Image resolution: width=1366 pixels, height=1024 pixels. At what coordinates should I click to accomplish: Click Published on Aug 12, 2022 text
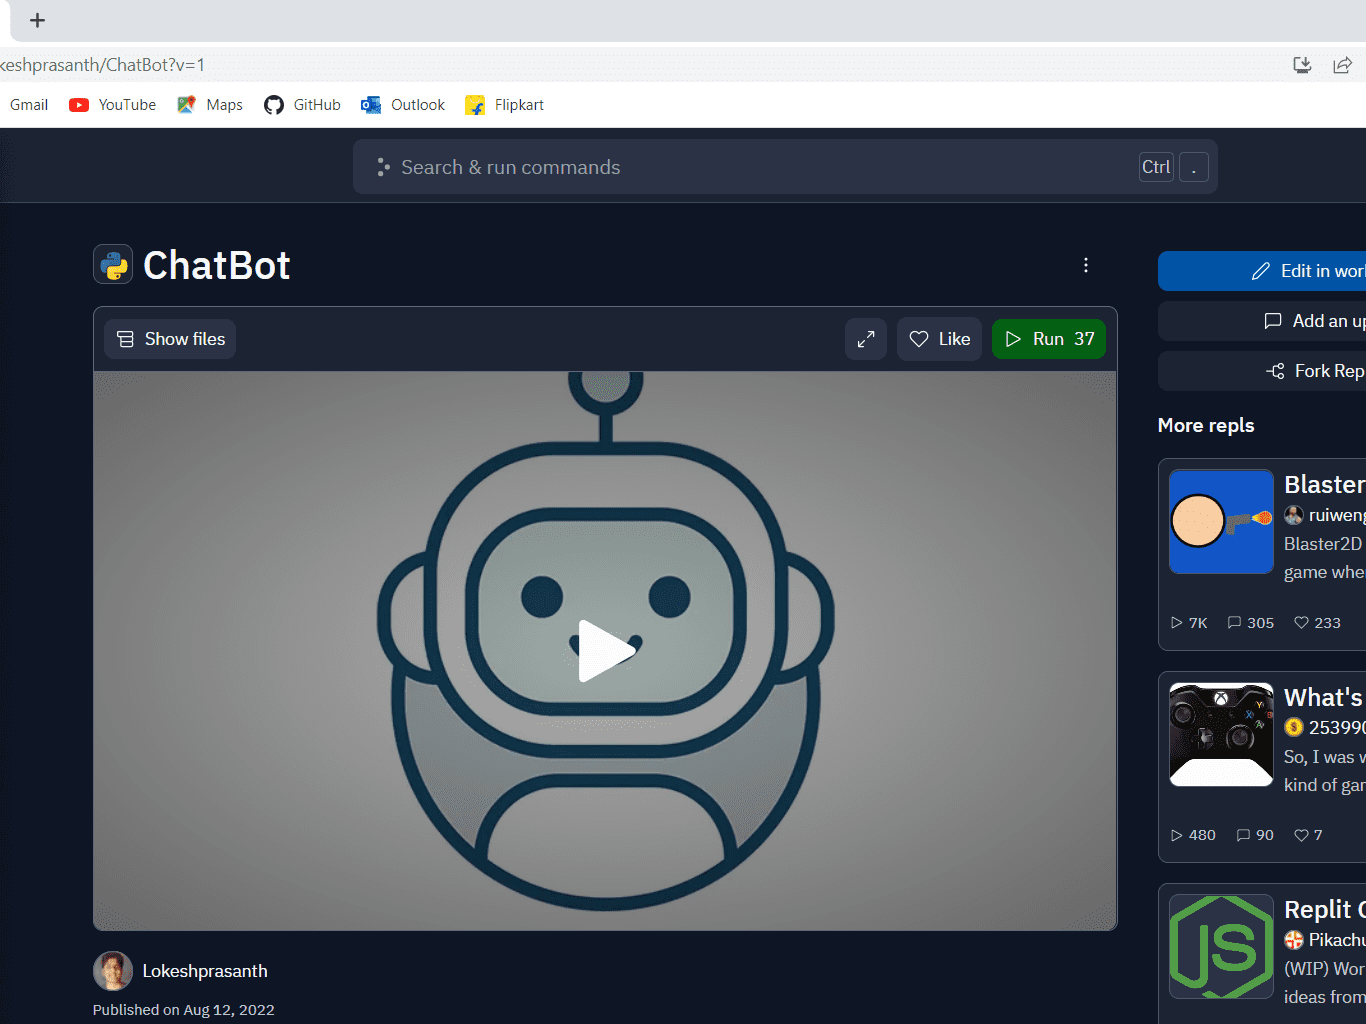[x=184, y=1010]
